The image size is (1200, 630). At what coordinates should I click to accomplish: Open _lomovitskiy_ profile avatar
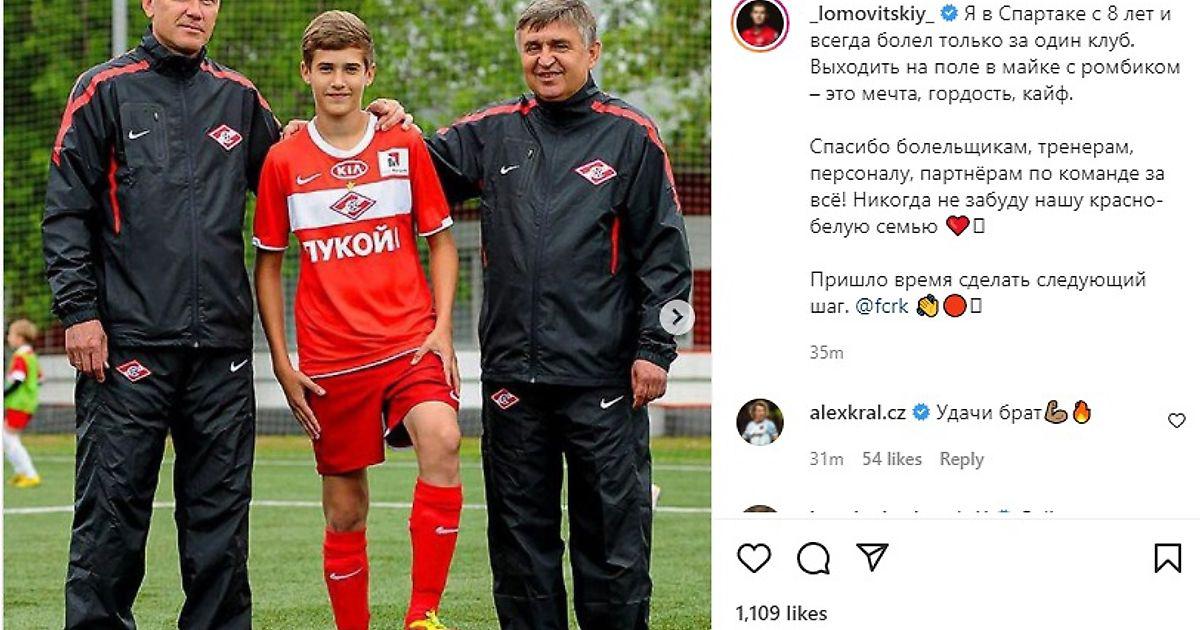click(760, 24)
